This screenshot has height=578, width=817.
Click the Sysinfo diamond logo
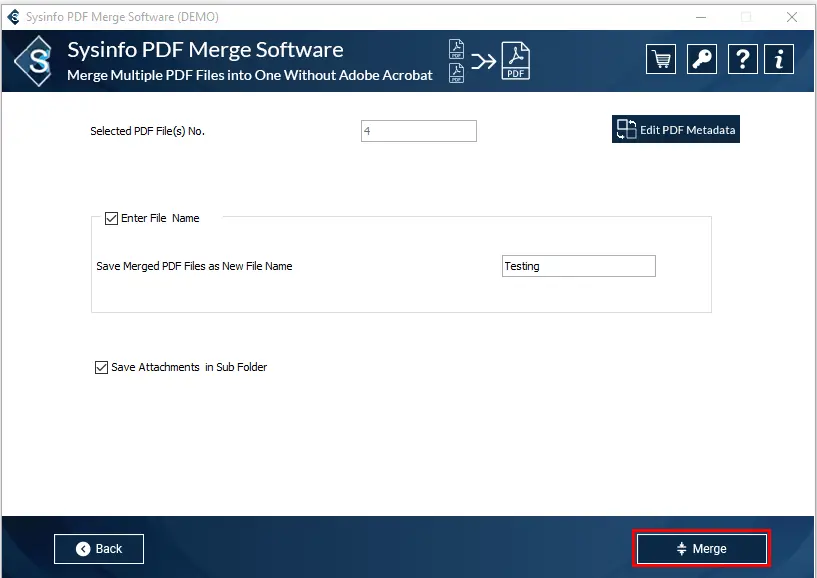pos(34,61)
